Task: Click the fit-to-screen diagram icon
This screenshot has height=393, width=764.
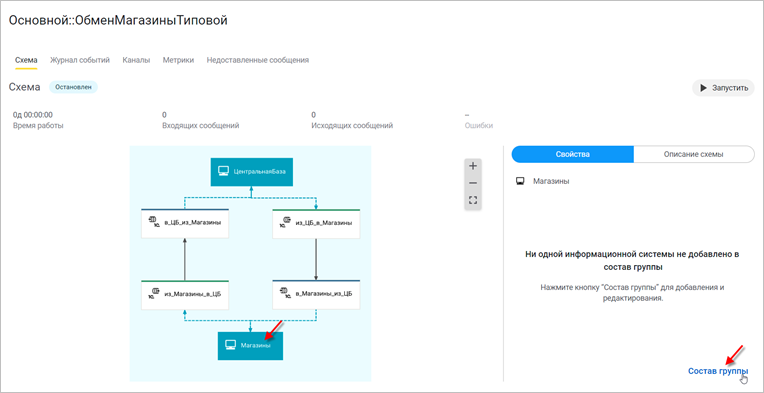Action: [x=473, y=200]
